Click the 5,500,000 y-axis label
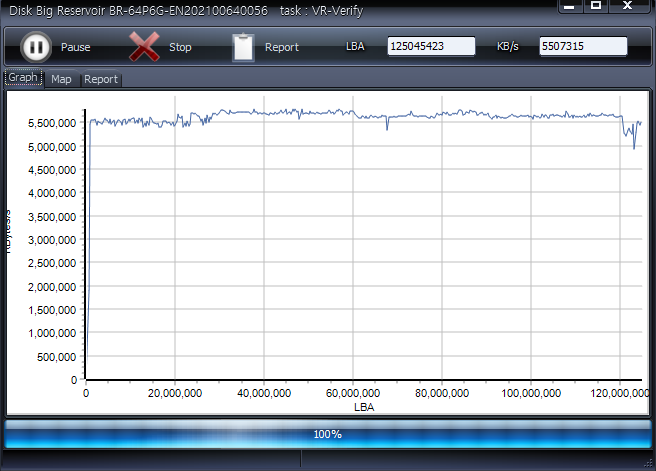The width and height of the screenshot is (656, 471). 48,123
